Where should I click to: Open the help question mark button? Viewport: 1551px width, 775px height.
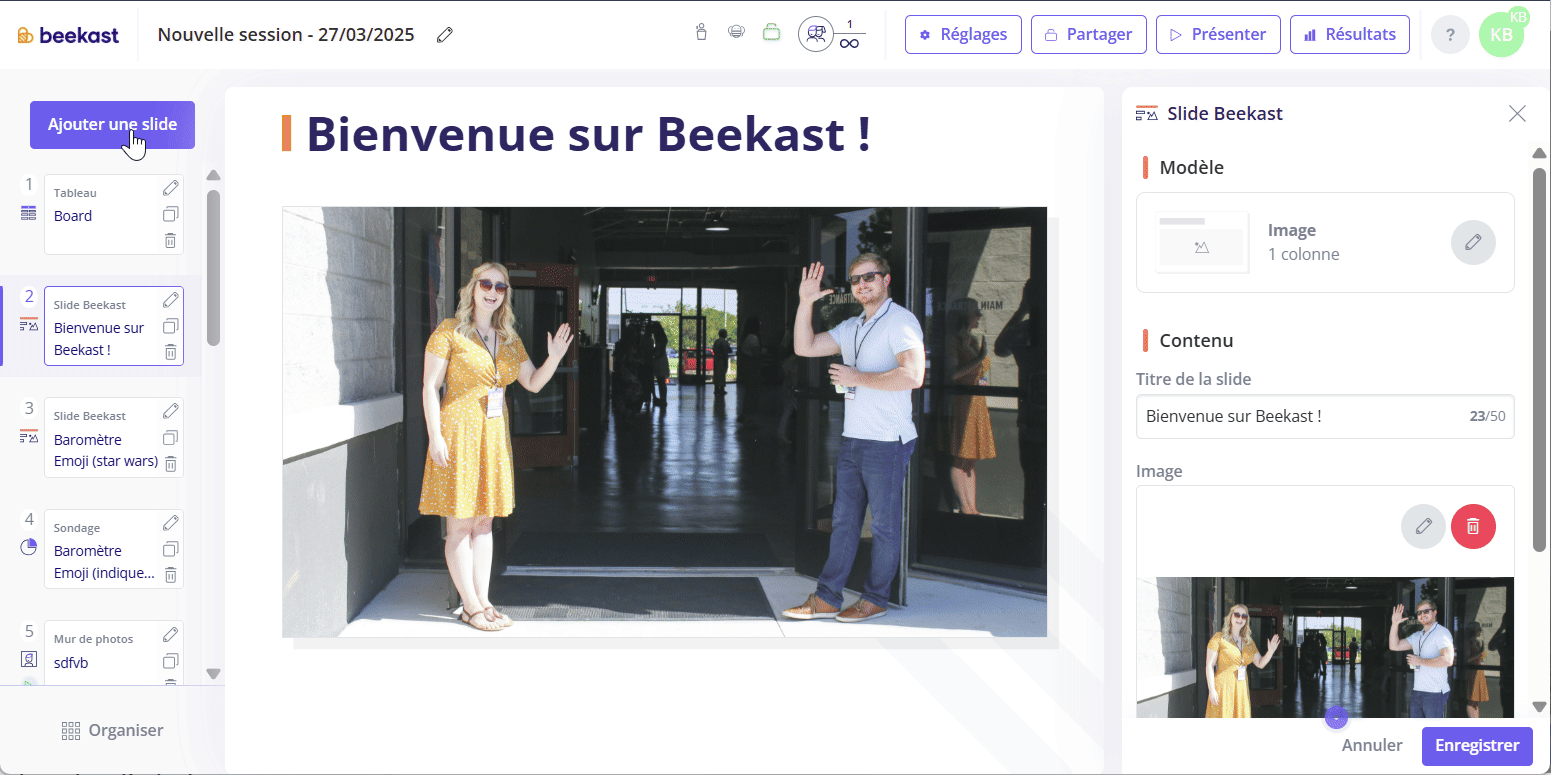point(1450,35)
